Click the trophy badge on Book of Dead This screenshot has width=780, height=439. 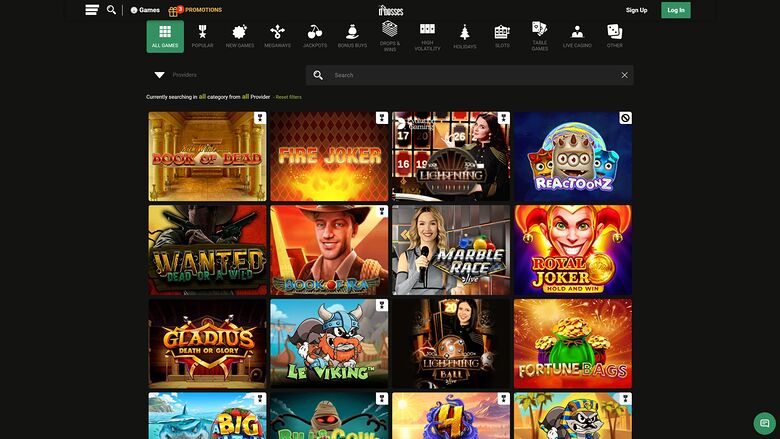[260, 118]
